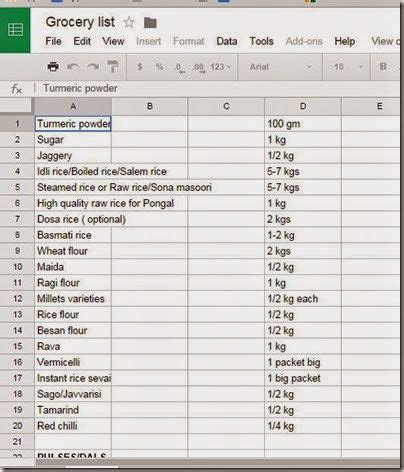
Task: Format as currency with dollar icon
Action: coord(140,67)
